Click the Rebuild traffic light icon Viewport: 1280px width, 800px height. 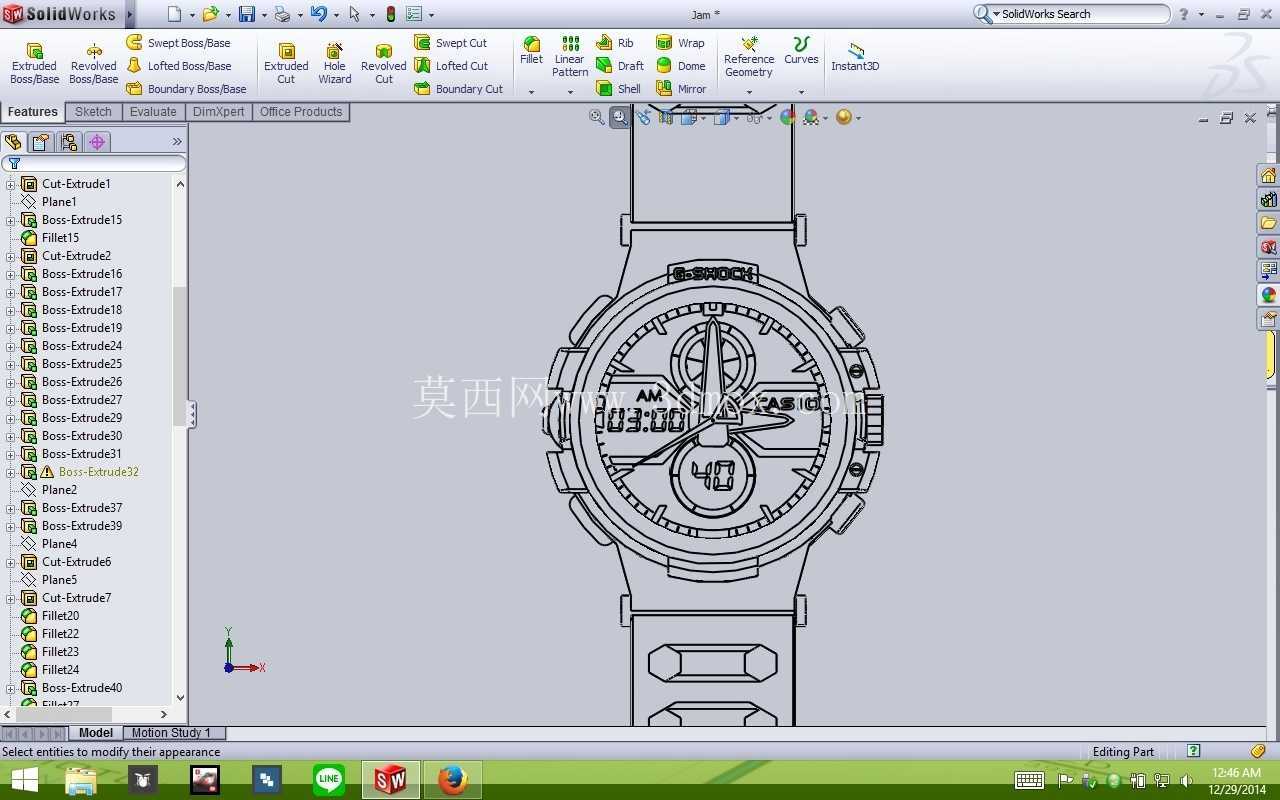(390, 14)
